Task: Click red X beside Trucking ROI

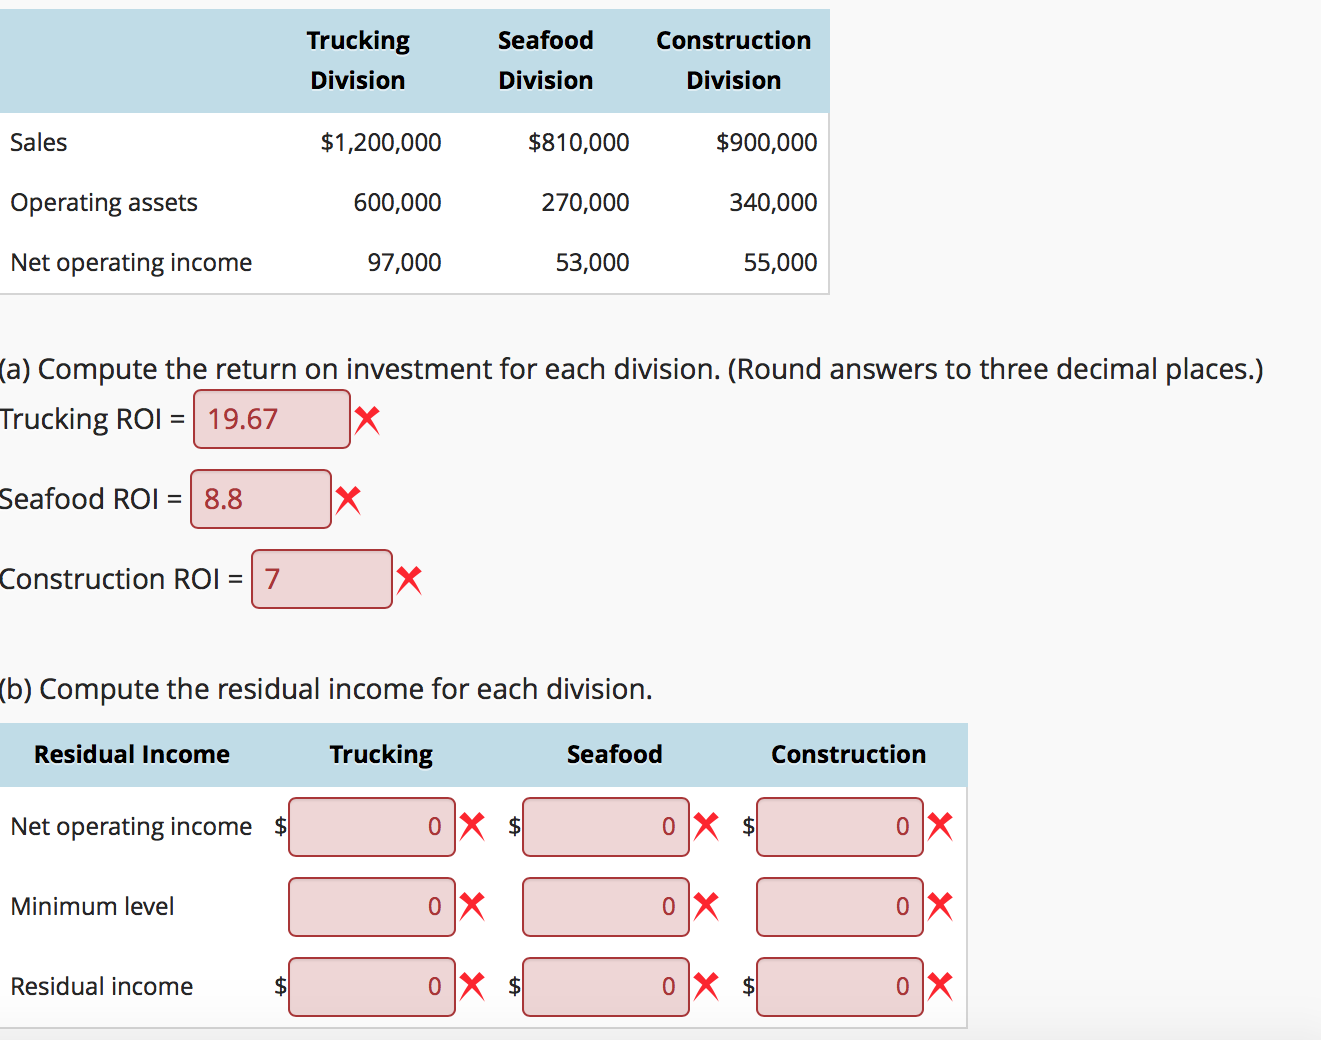Action: pos(367,420)
